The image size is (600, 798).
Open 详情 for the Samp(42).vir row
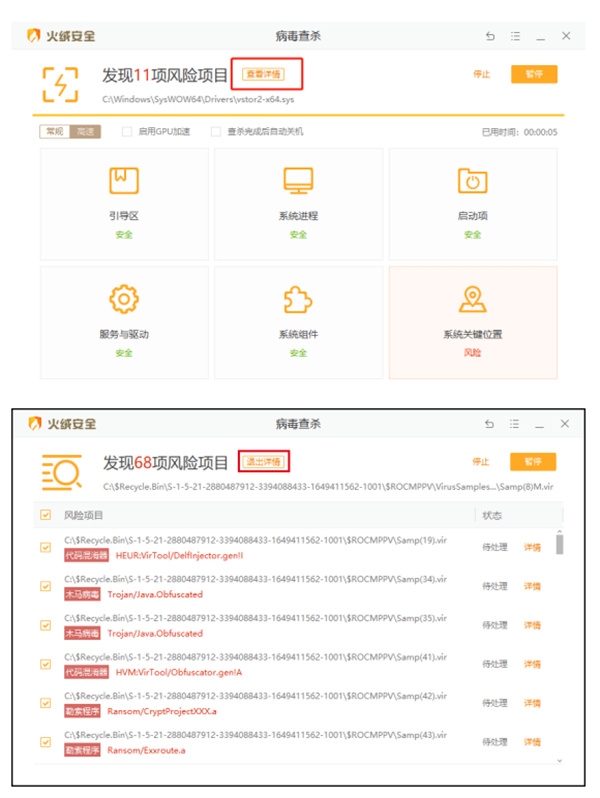[532, 703]
